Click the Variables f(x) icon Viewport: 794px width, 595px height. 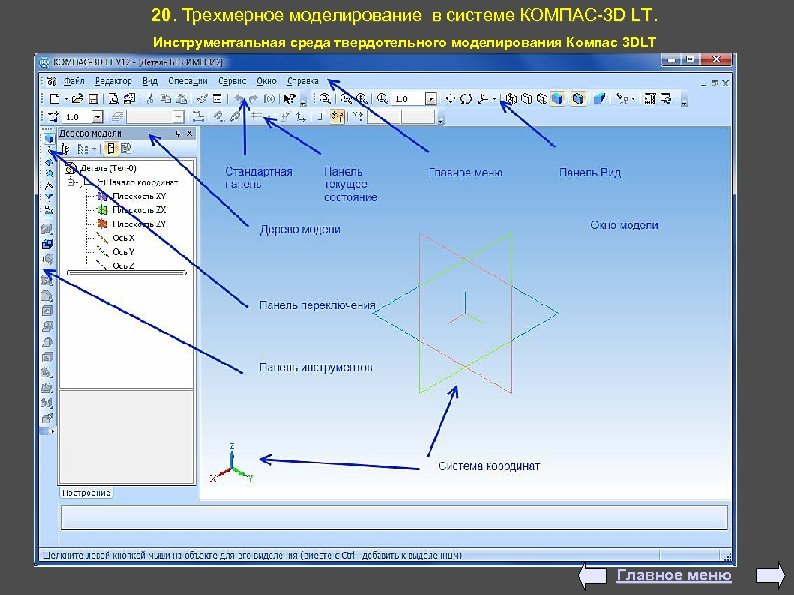(x=269, y=99)
